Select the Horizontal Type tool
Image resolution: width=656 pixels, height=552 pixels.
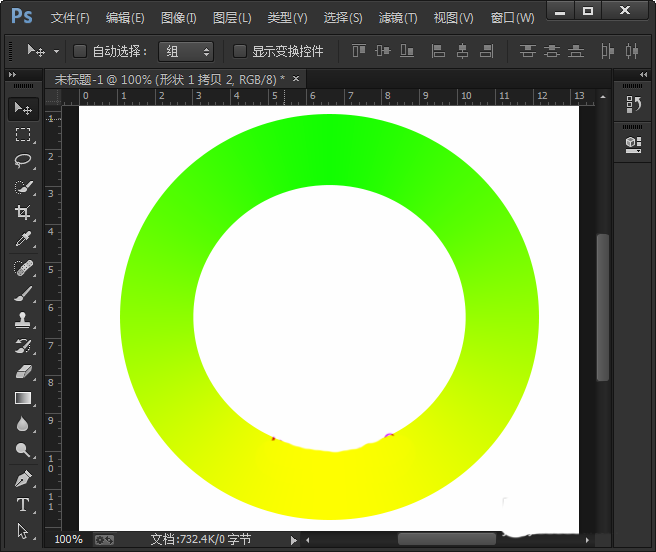pos(23,505)
